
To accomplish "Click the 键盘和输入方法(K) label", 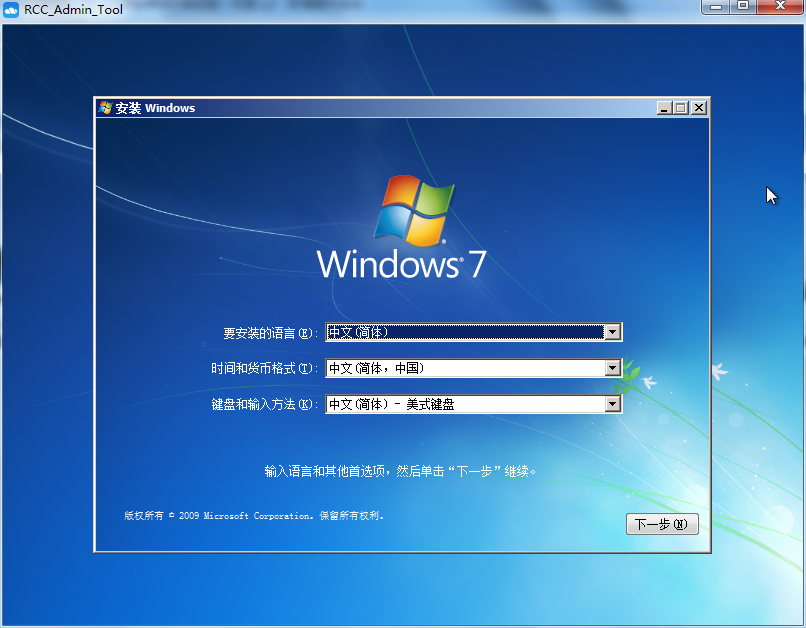I will coord(264,405).
